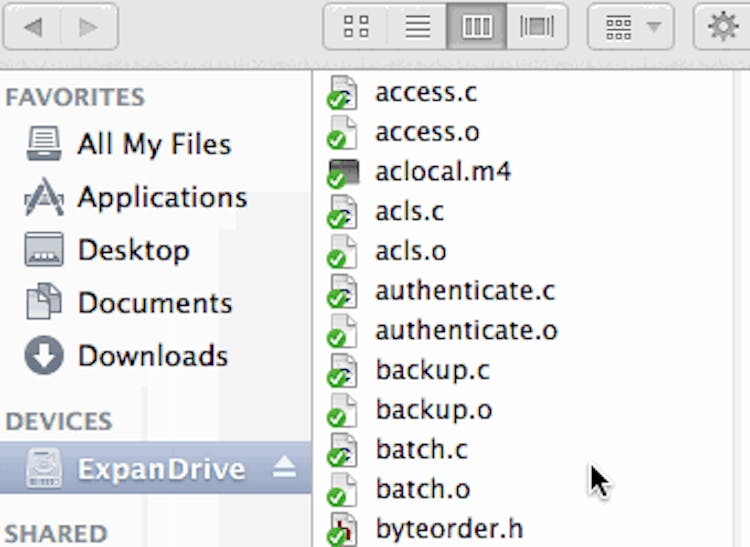Click the access.c file icon
Screen dimensions: 750x547
(342, 93)
